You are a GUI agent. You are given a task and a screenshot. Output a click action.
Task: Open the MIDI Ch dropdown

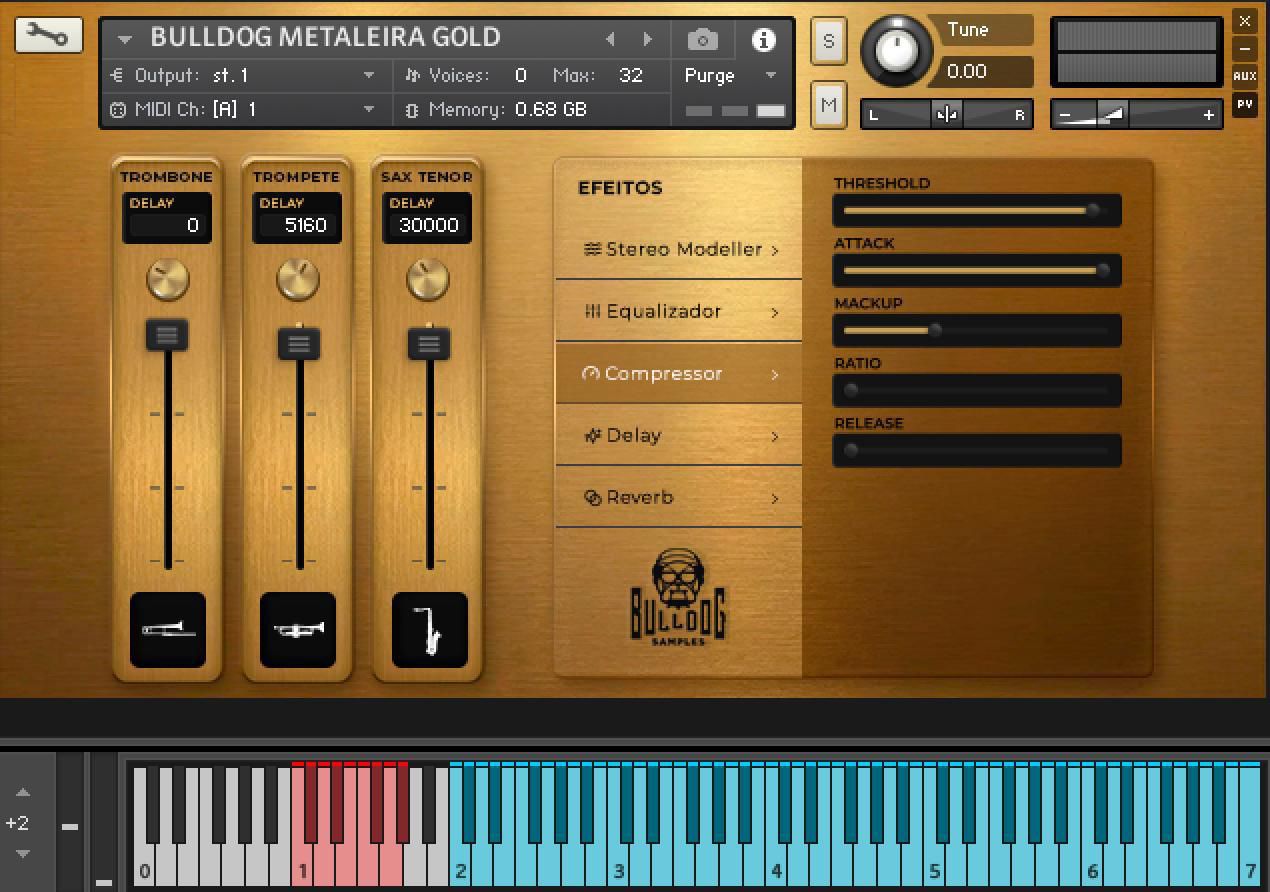click(x=369, y=110)
